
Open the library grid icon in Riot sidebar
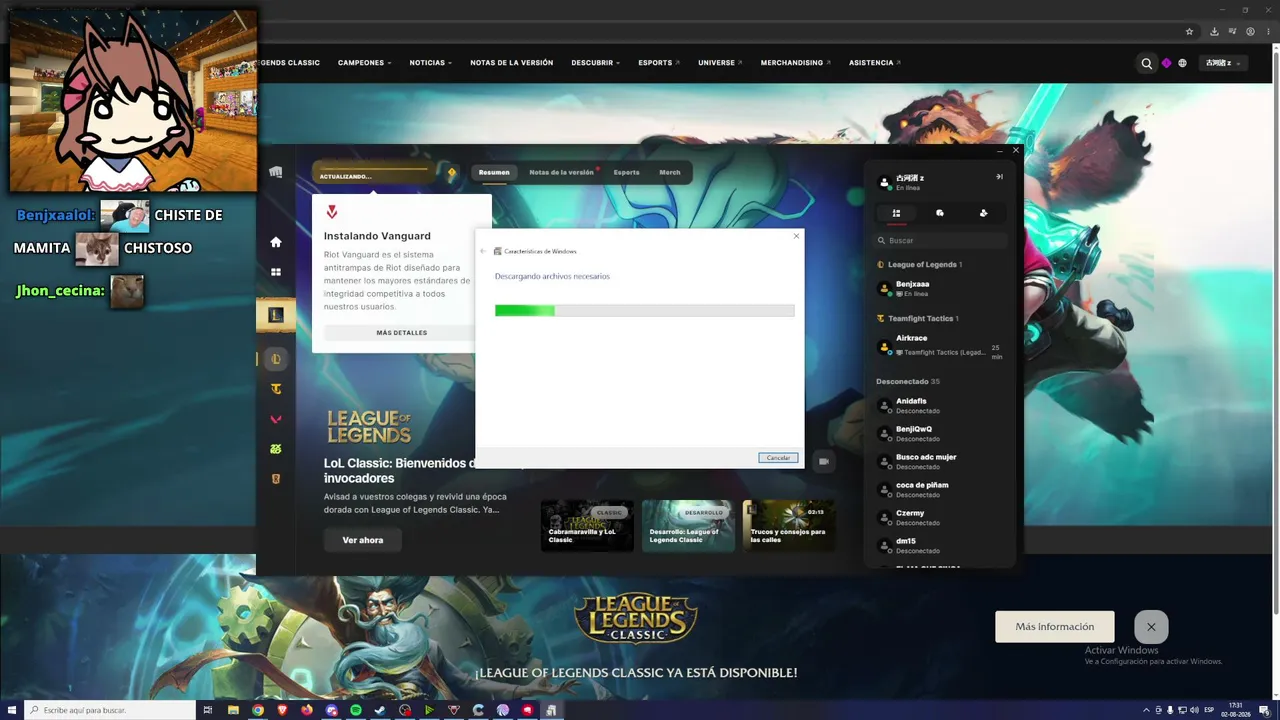tap(276, 272)
